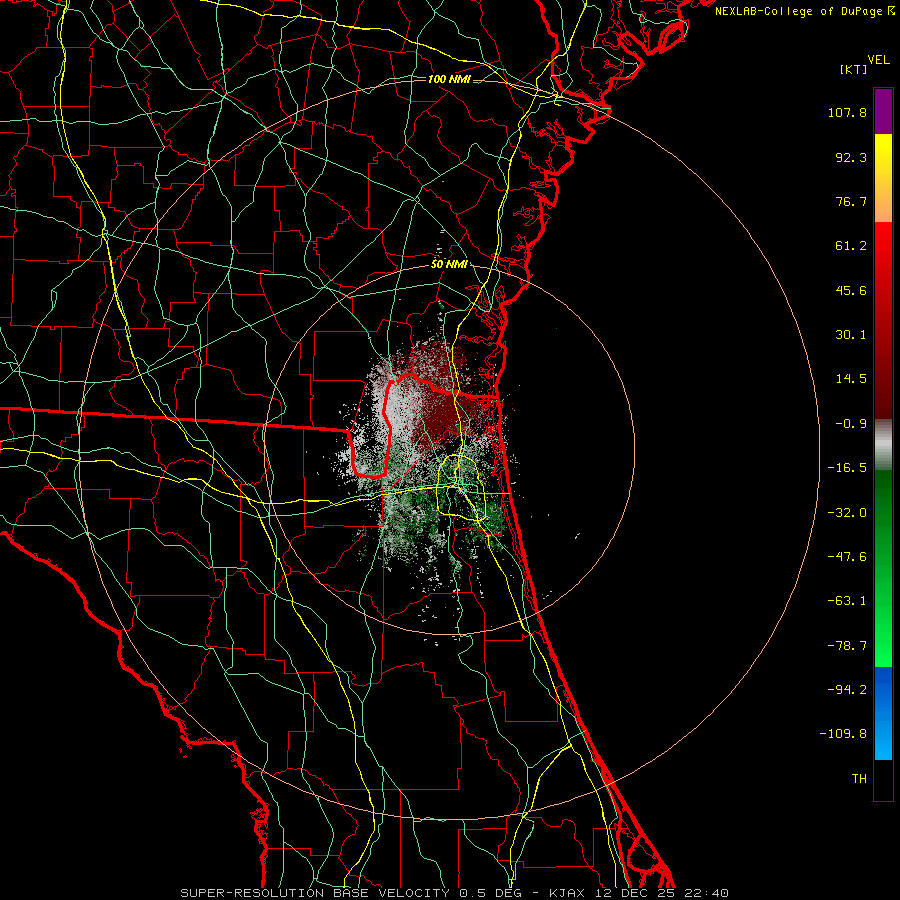
Task: Select the 76.7 scale value
Action: (851, 201)
